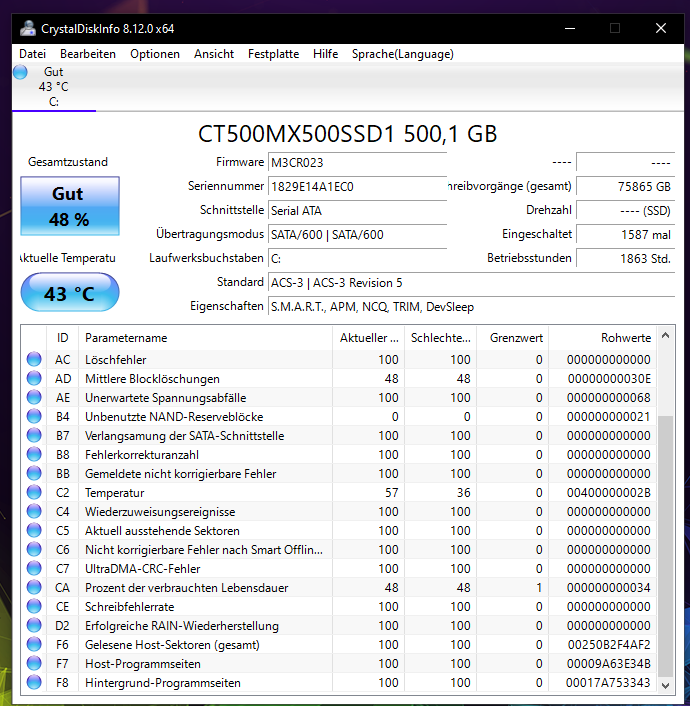Click the status orb for Temperatur row
Viewport: 690px width, 706px height.
tap(34, 492)
